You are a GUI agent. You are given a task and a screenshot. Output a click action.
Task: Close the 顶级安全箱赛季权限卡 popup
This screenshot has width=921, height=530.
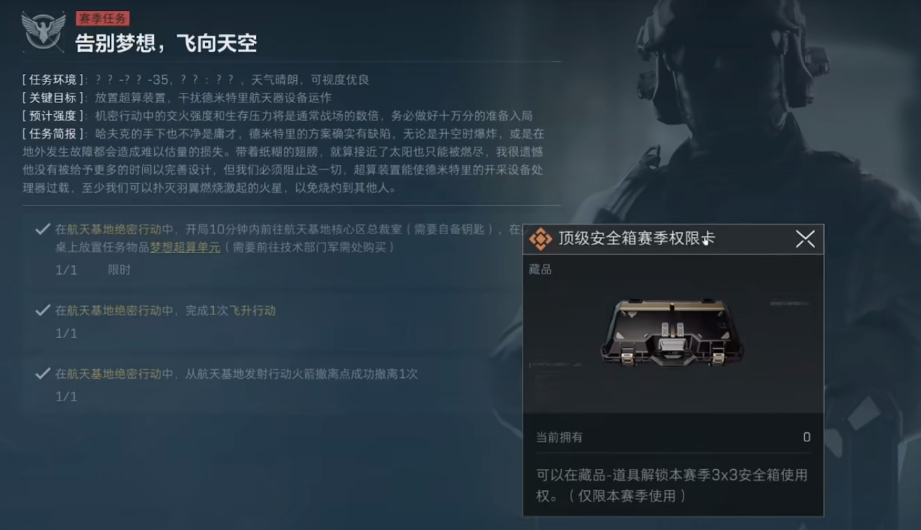click(x=805, y=239)
